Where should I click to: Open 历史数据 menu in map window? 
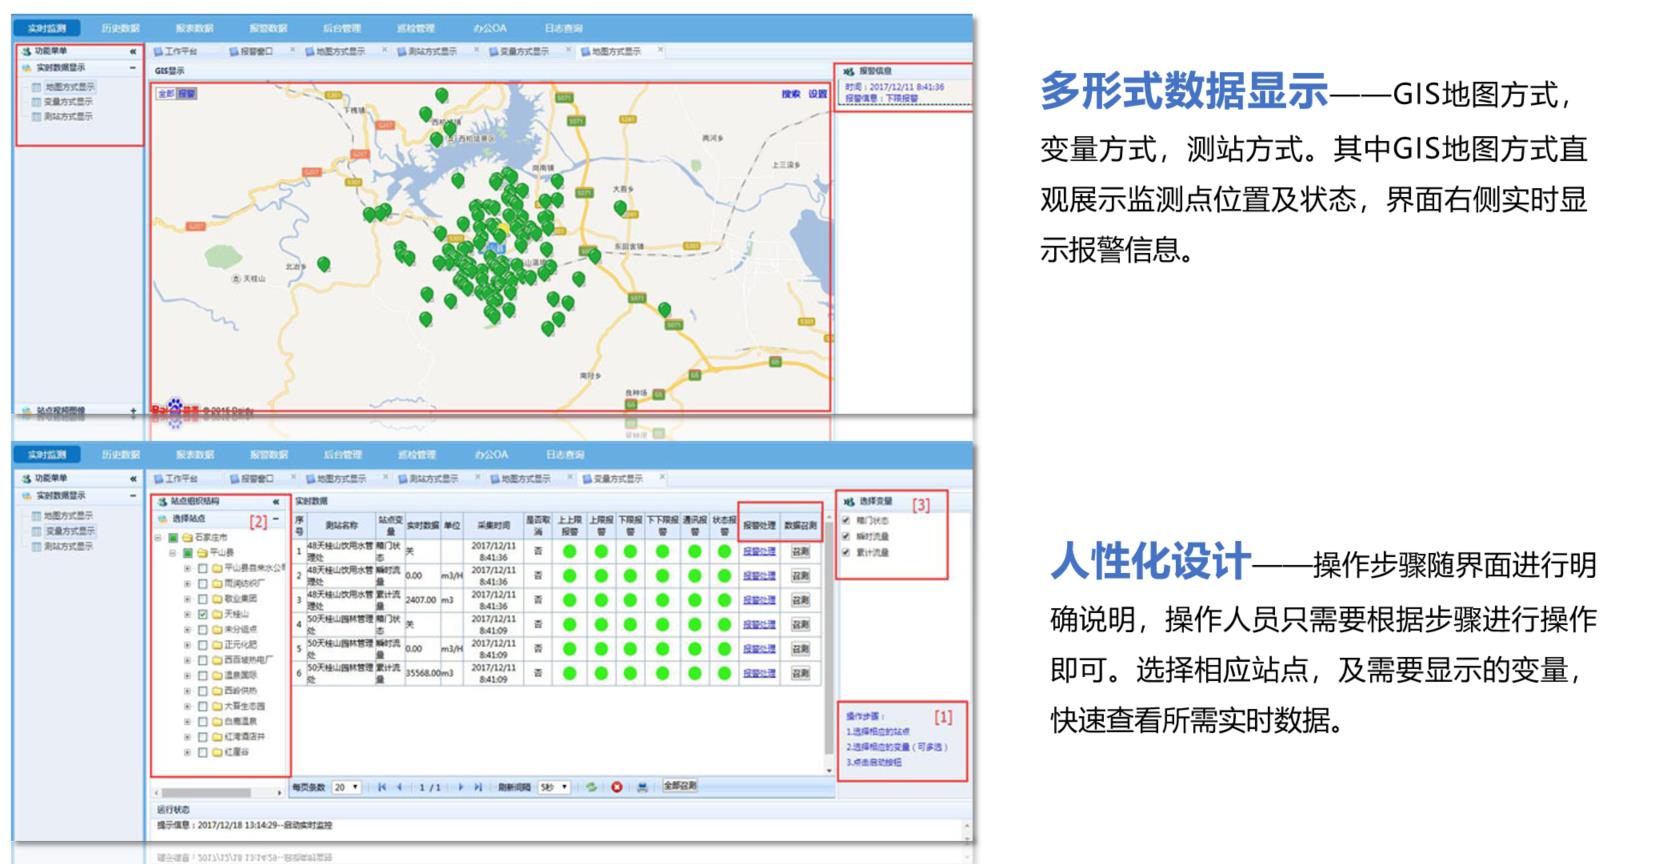[120, 28]
